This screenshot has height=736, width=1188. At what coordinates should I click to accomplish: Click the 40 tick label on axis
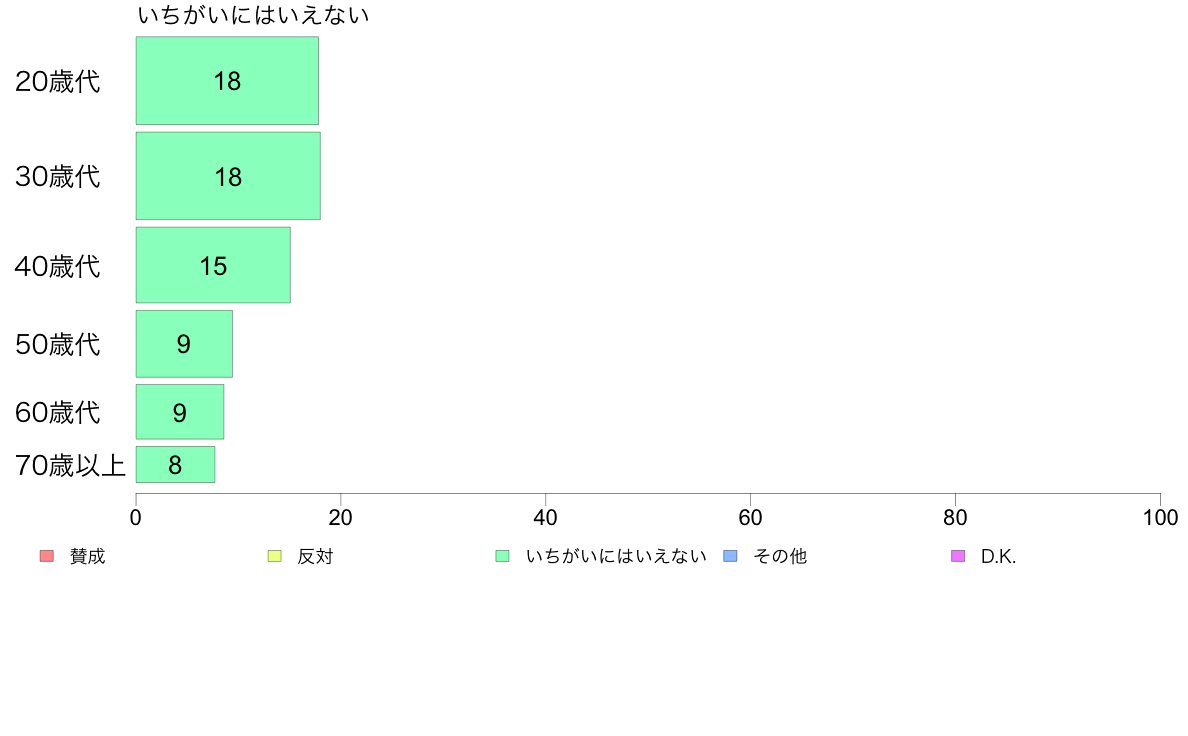click(x=546, y=518)
